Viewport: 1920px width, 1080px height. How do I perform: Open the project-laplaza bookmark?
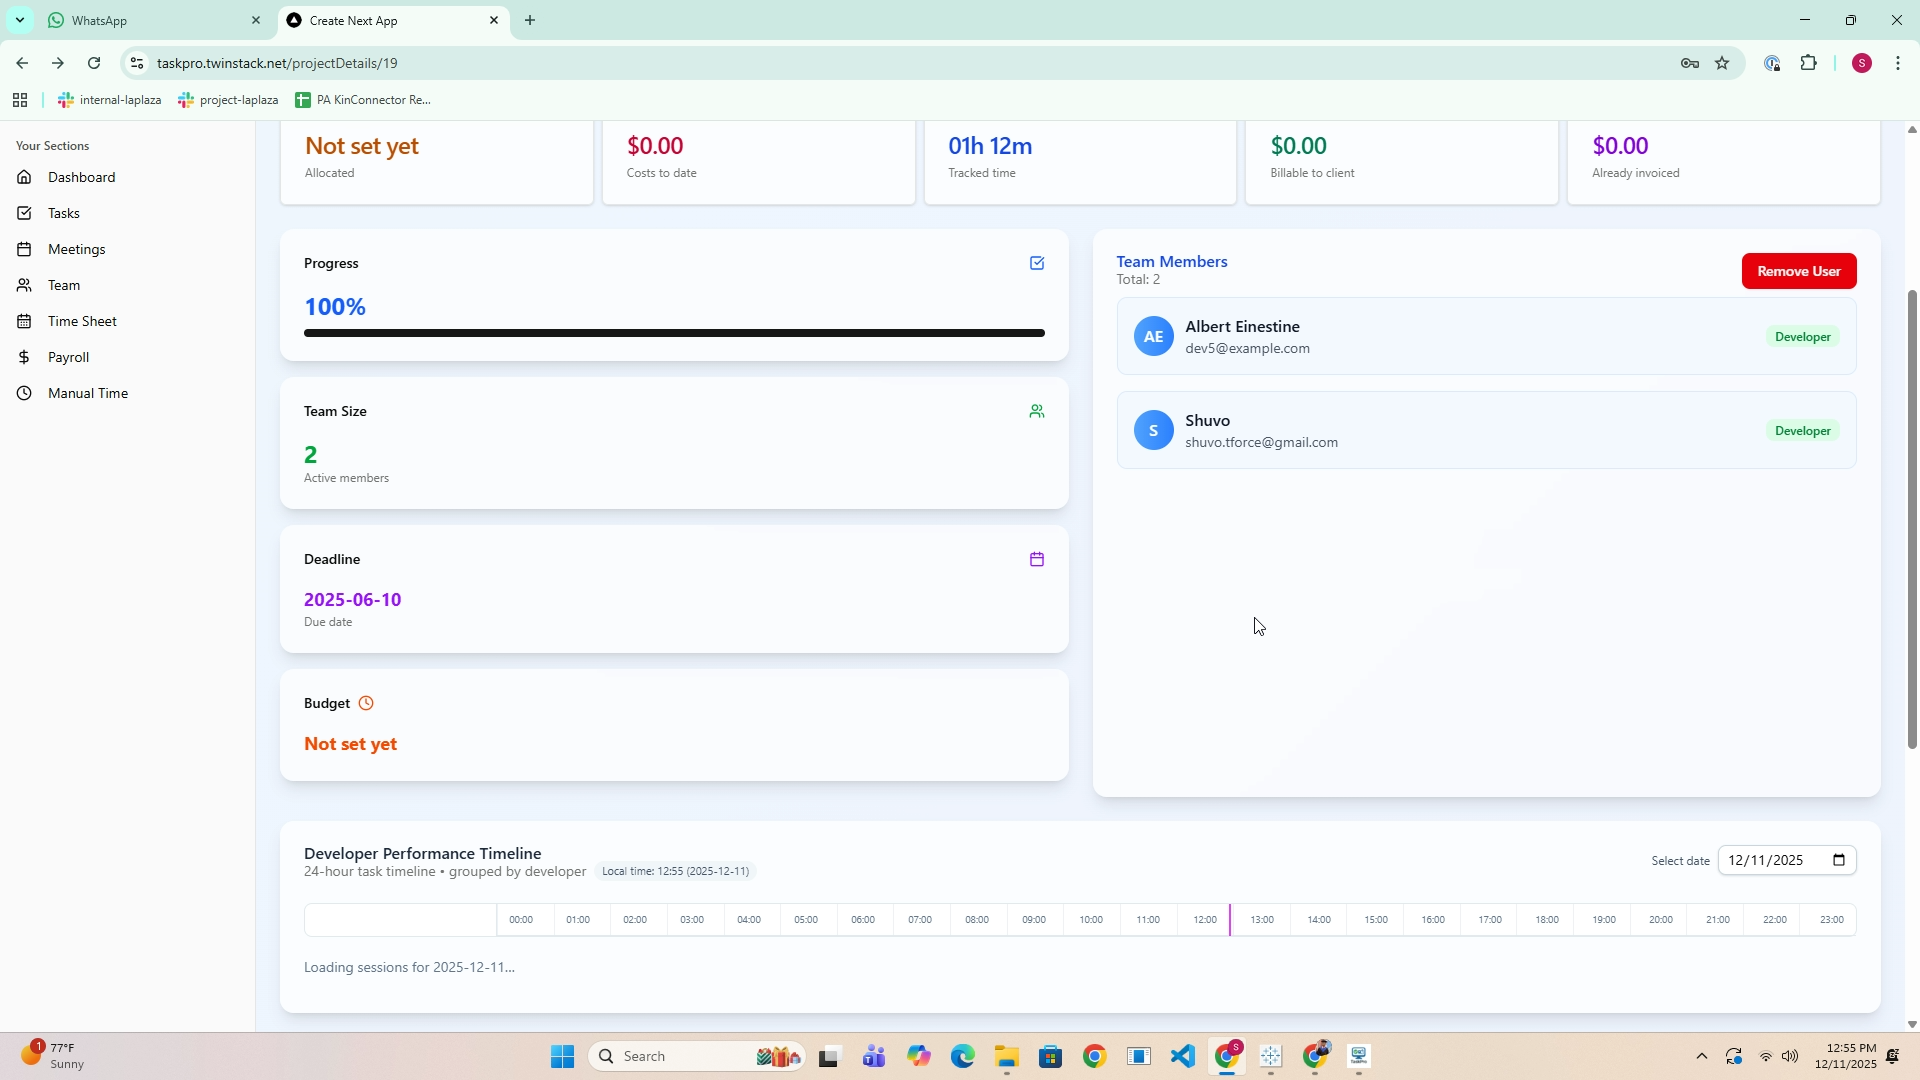[x=229, y=100]
